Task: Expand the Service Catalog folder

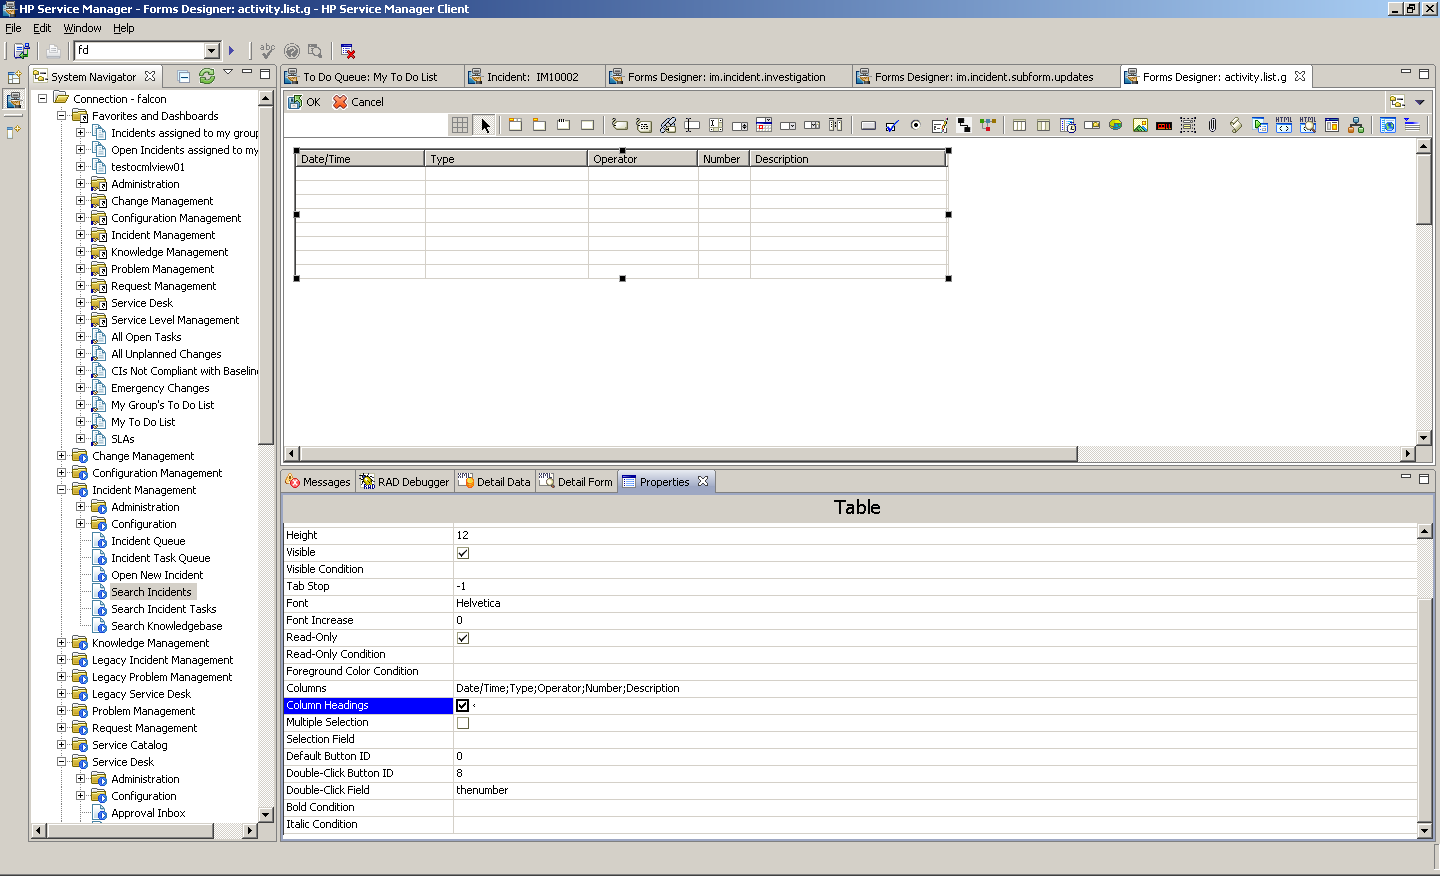Action: click(62, 744)
